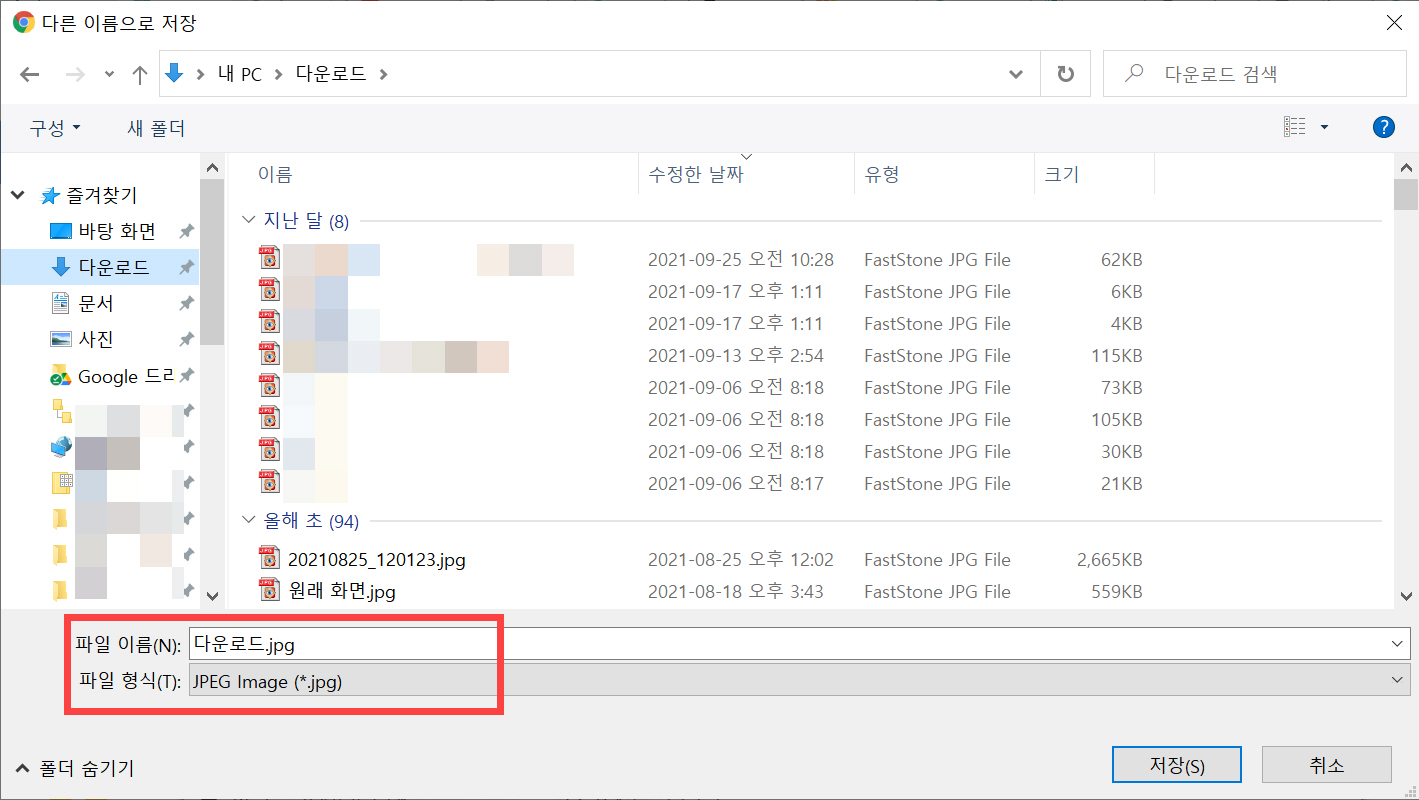
Task: Click JPG icon of the 21KB file
Action: tap(269, 483)
